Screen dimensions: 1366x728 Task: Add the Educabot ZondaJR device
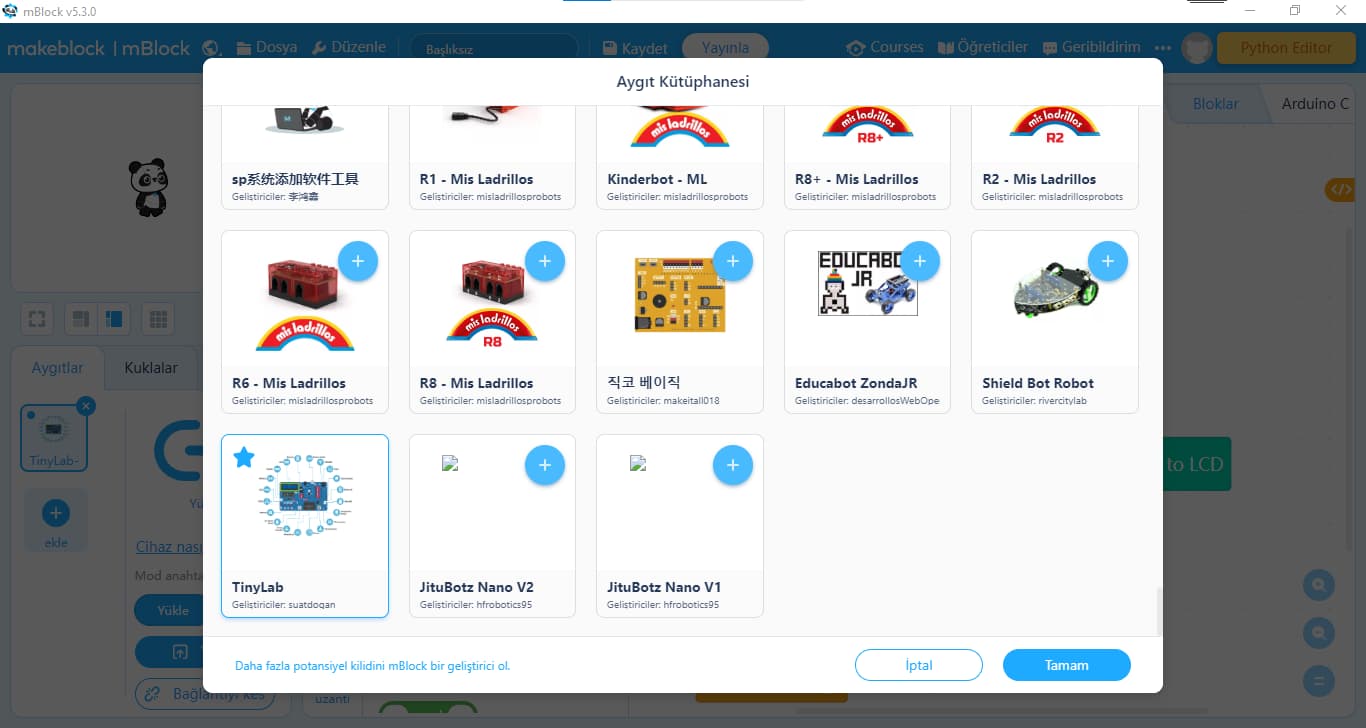pos(920,262)
